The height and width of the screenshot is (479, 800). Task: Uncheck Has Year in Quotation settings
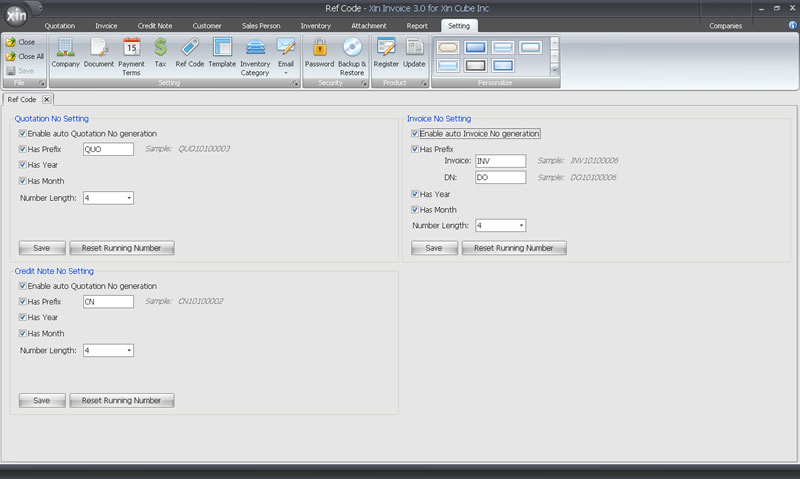tap(23, 165)
